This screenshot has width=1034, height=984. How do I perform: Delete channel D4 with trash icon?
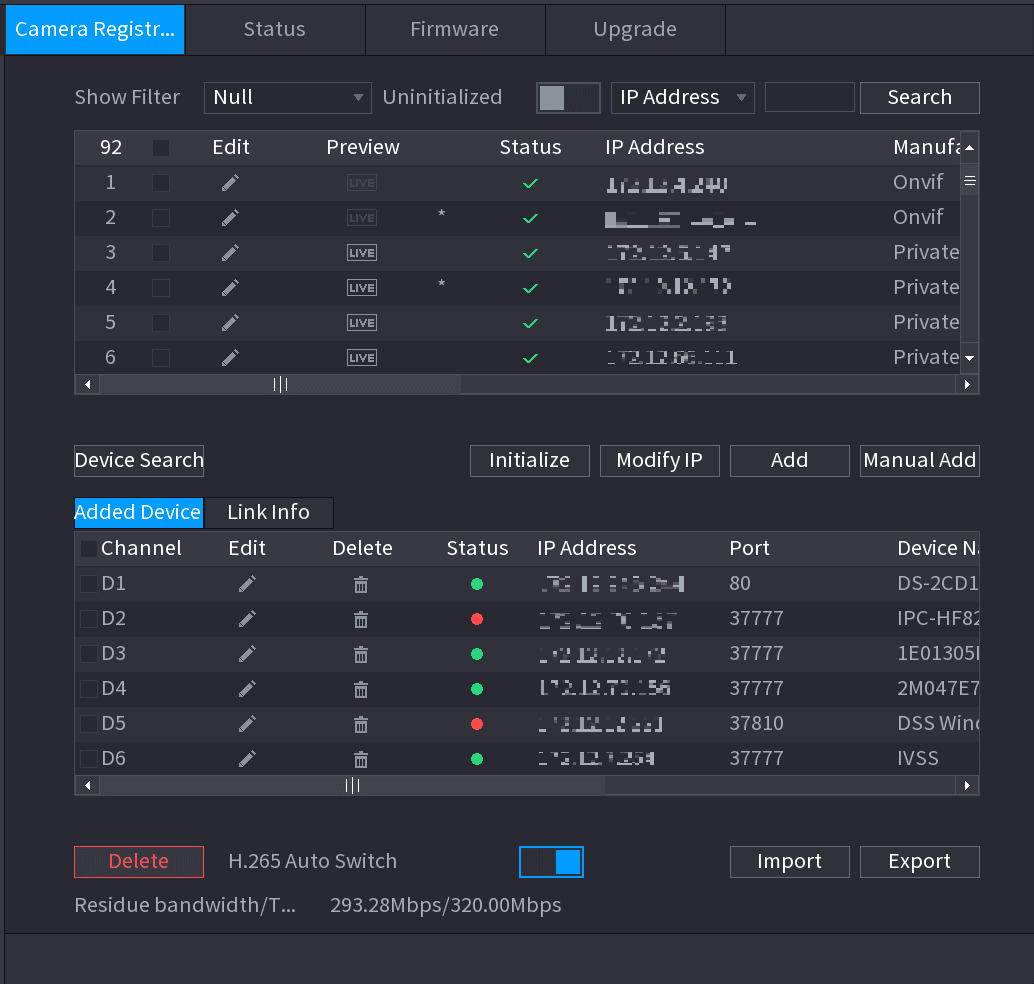[361, 689]
